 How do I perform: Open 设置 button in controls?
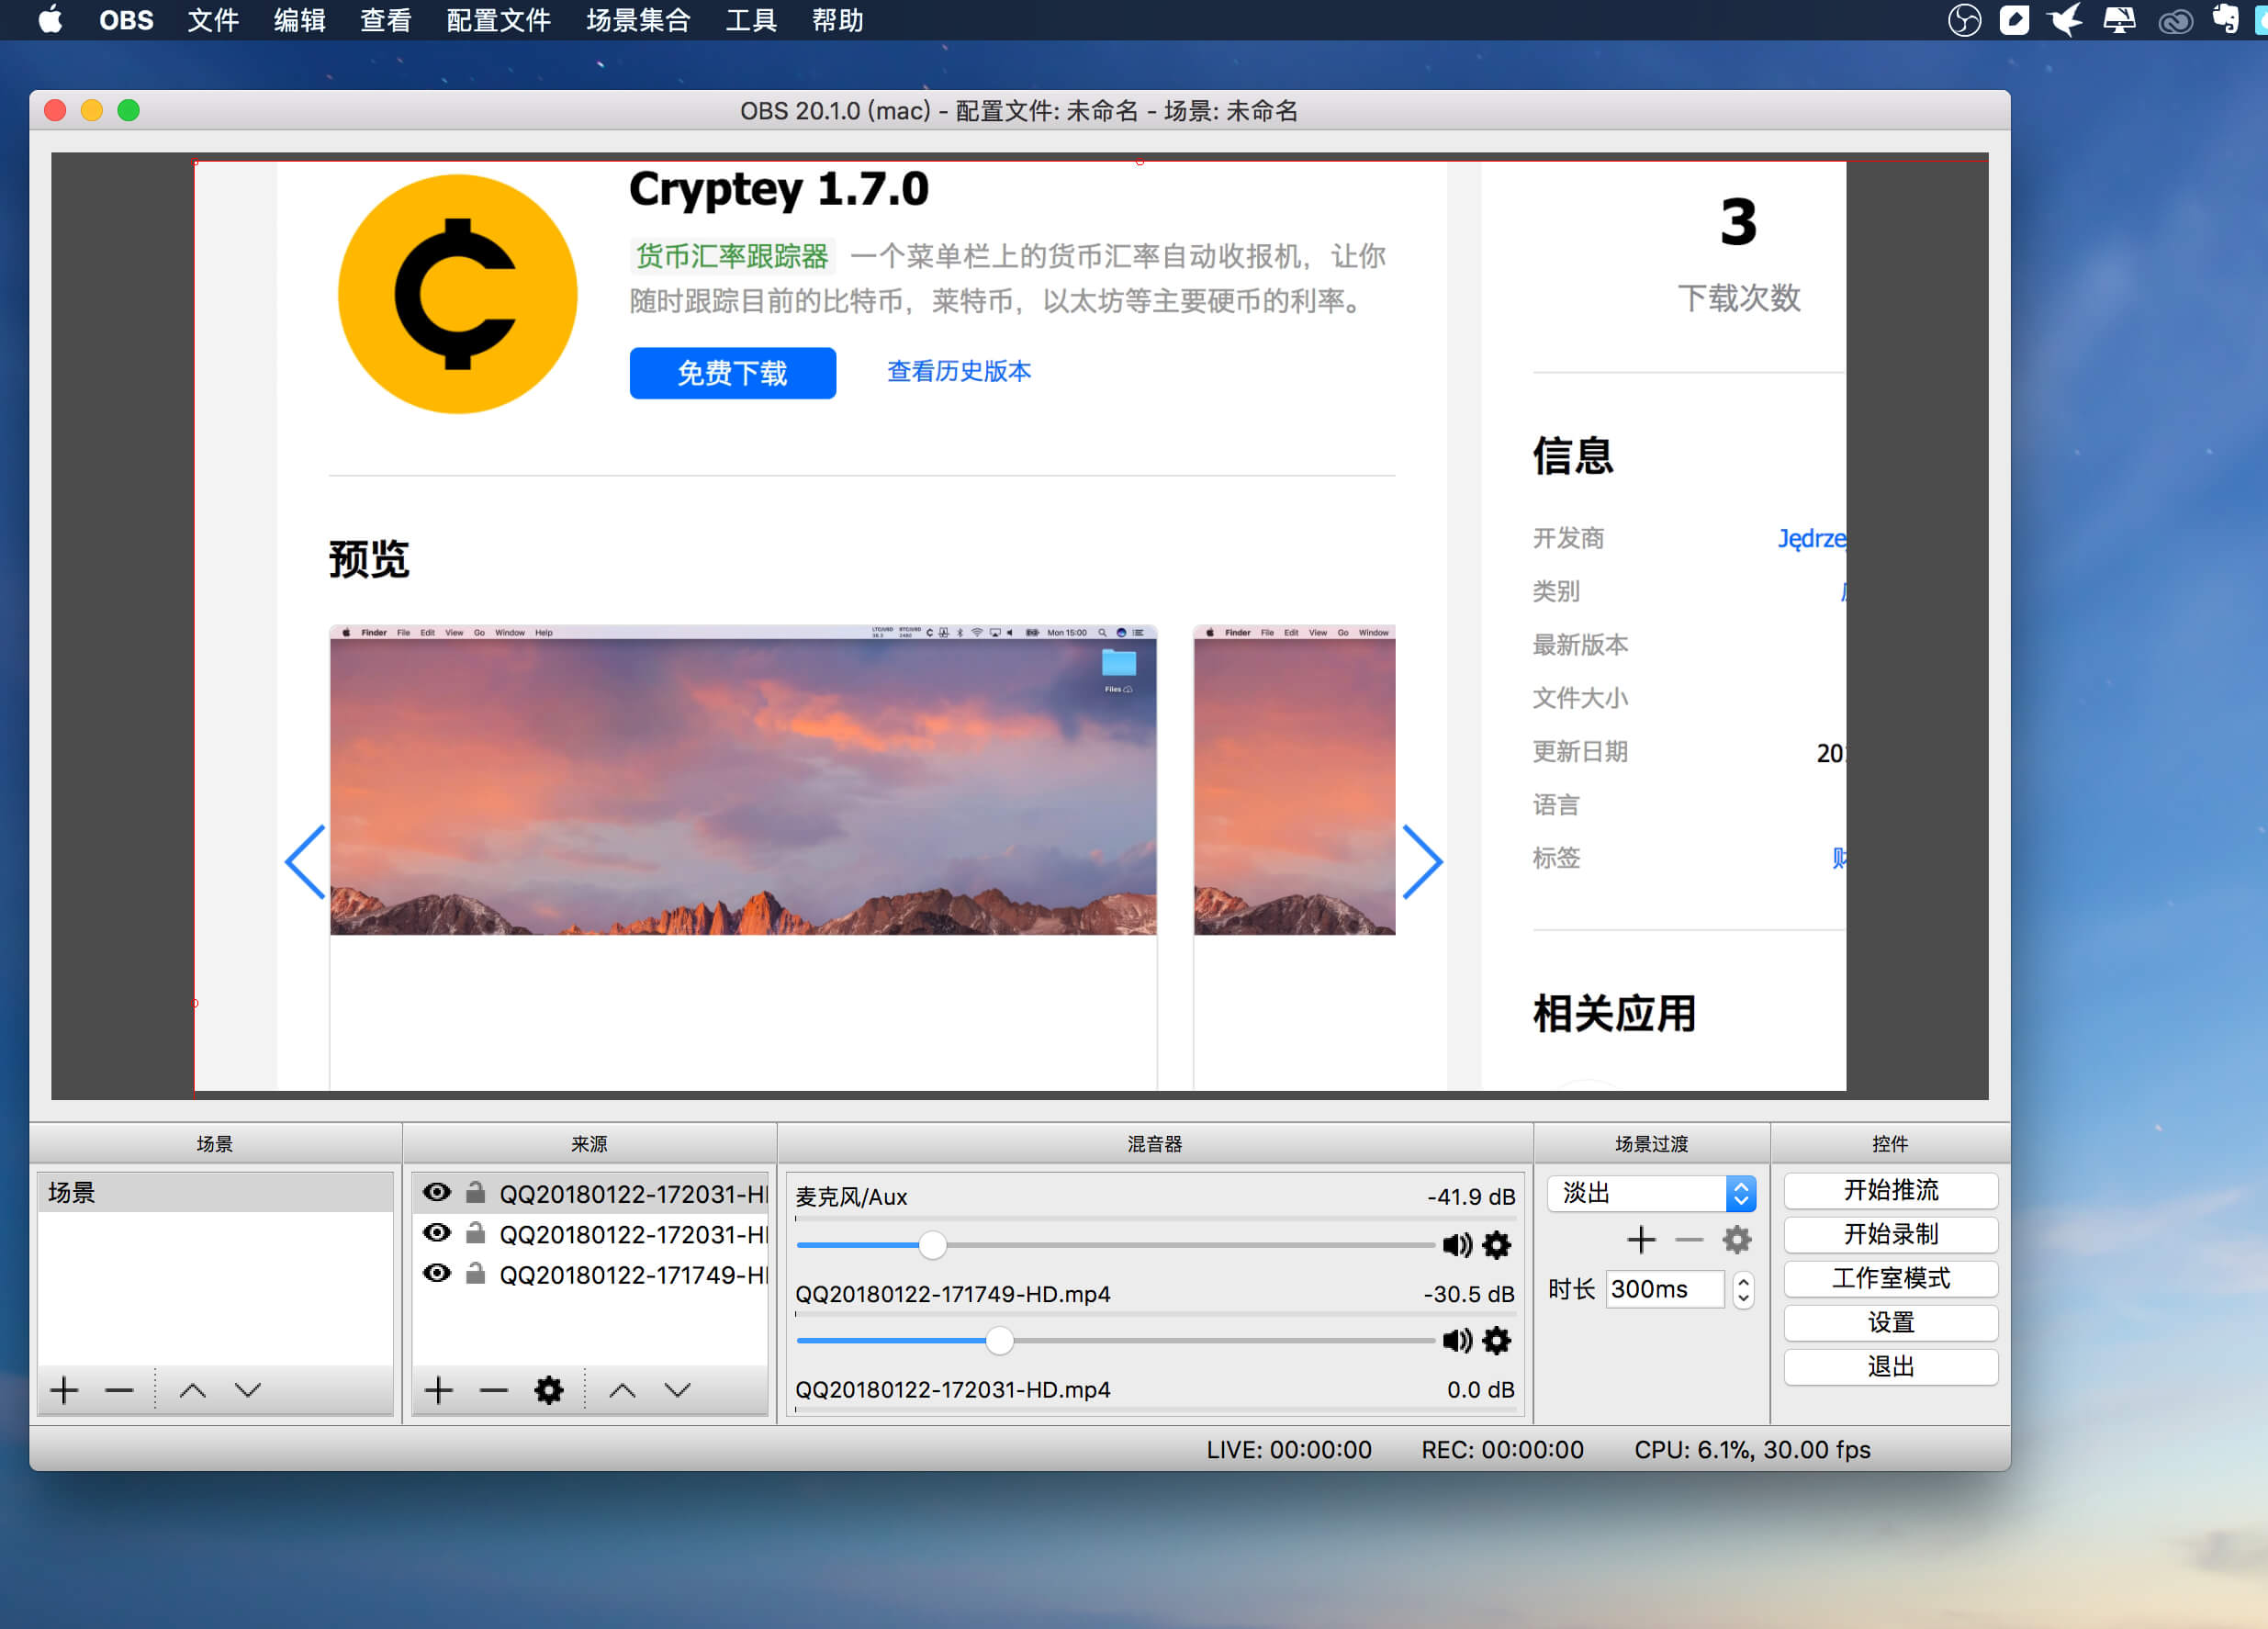point(1890,1322)
